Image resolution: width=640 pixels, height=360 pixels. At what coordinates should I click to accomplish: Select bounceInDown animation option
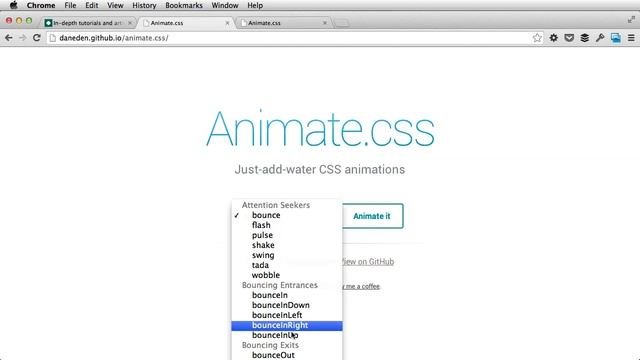click(287, 305)
